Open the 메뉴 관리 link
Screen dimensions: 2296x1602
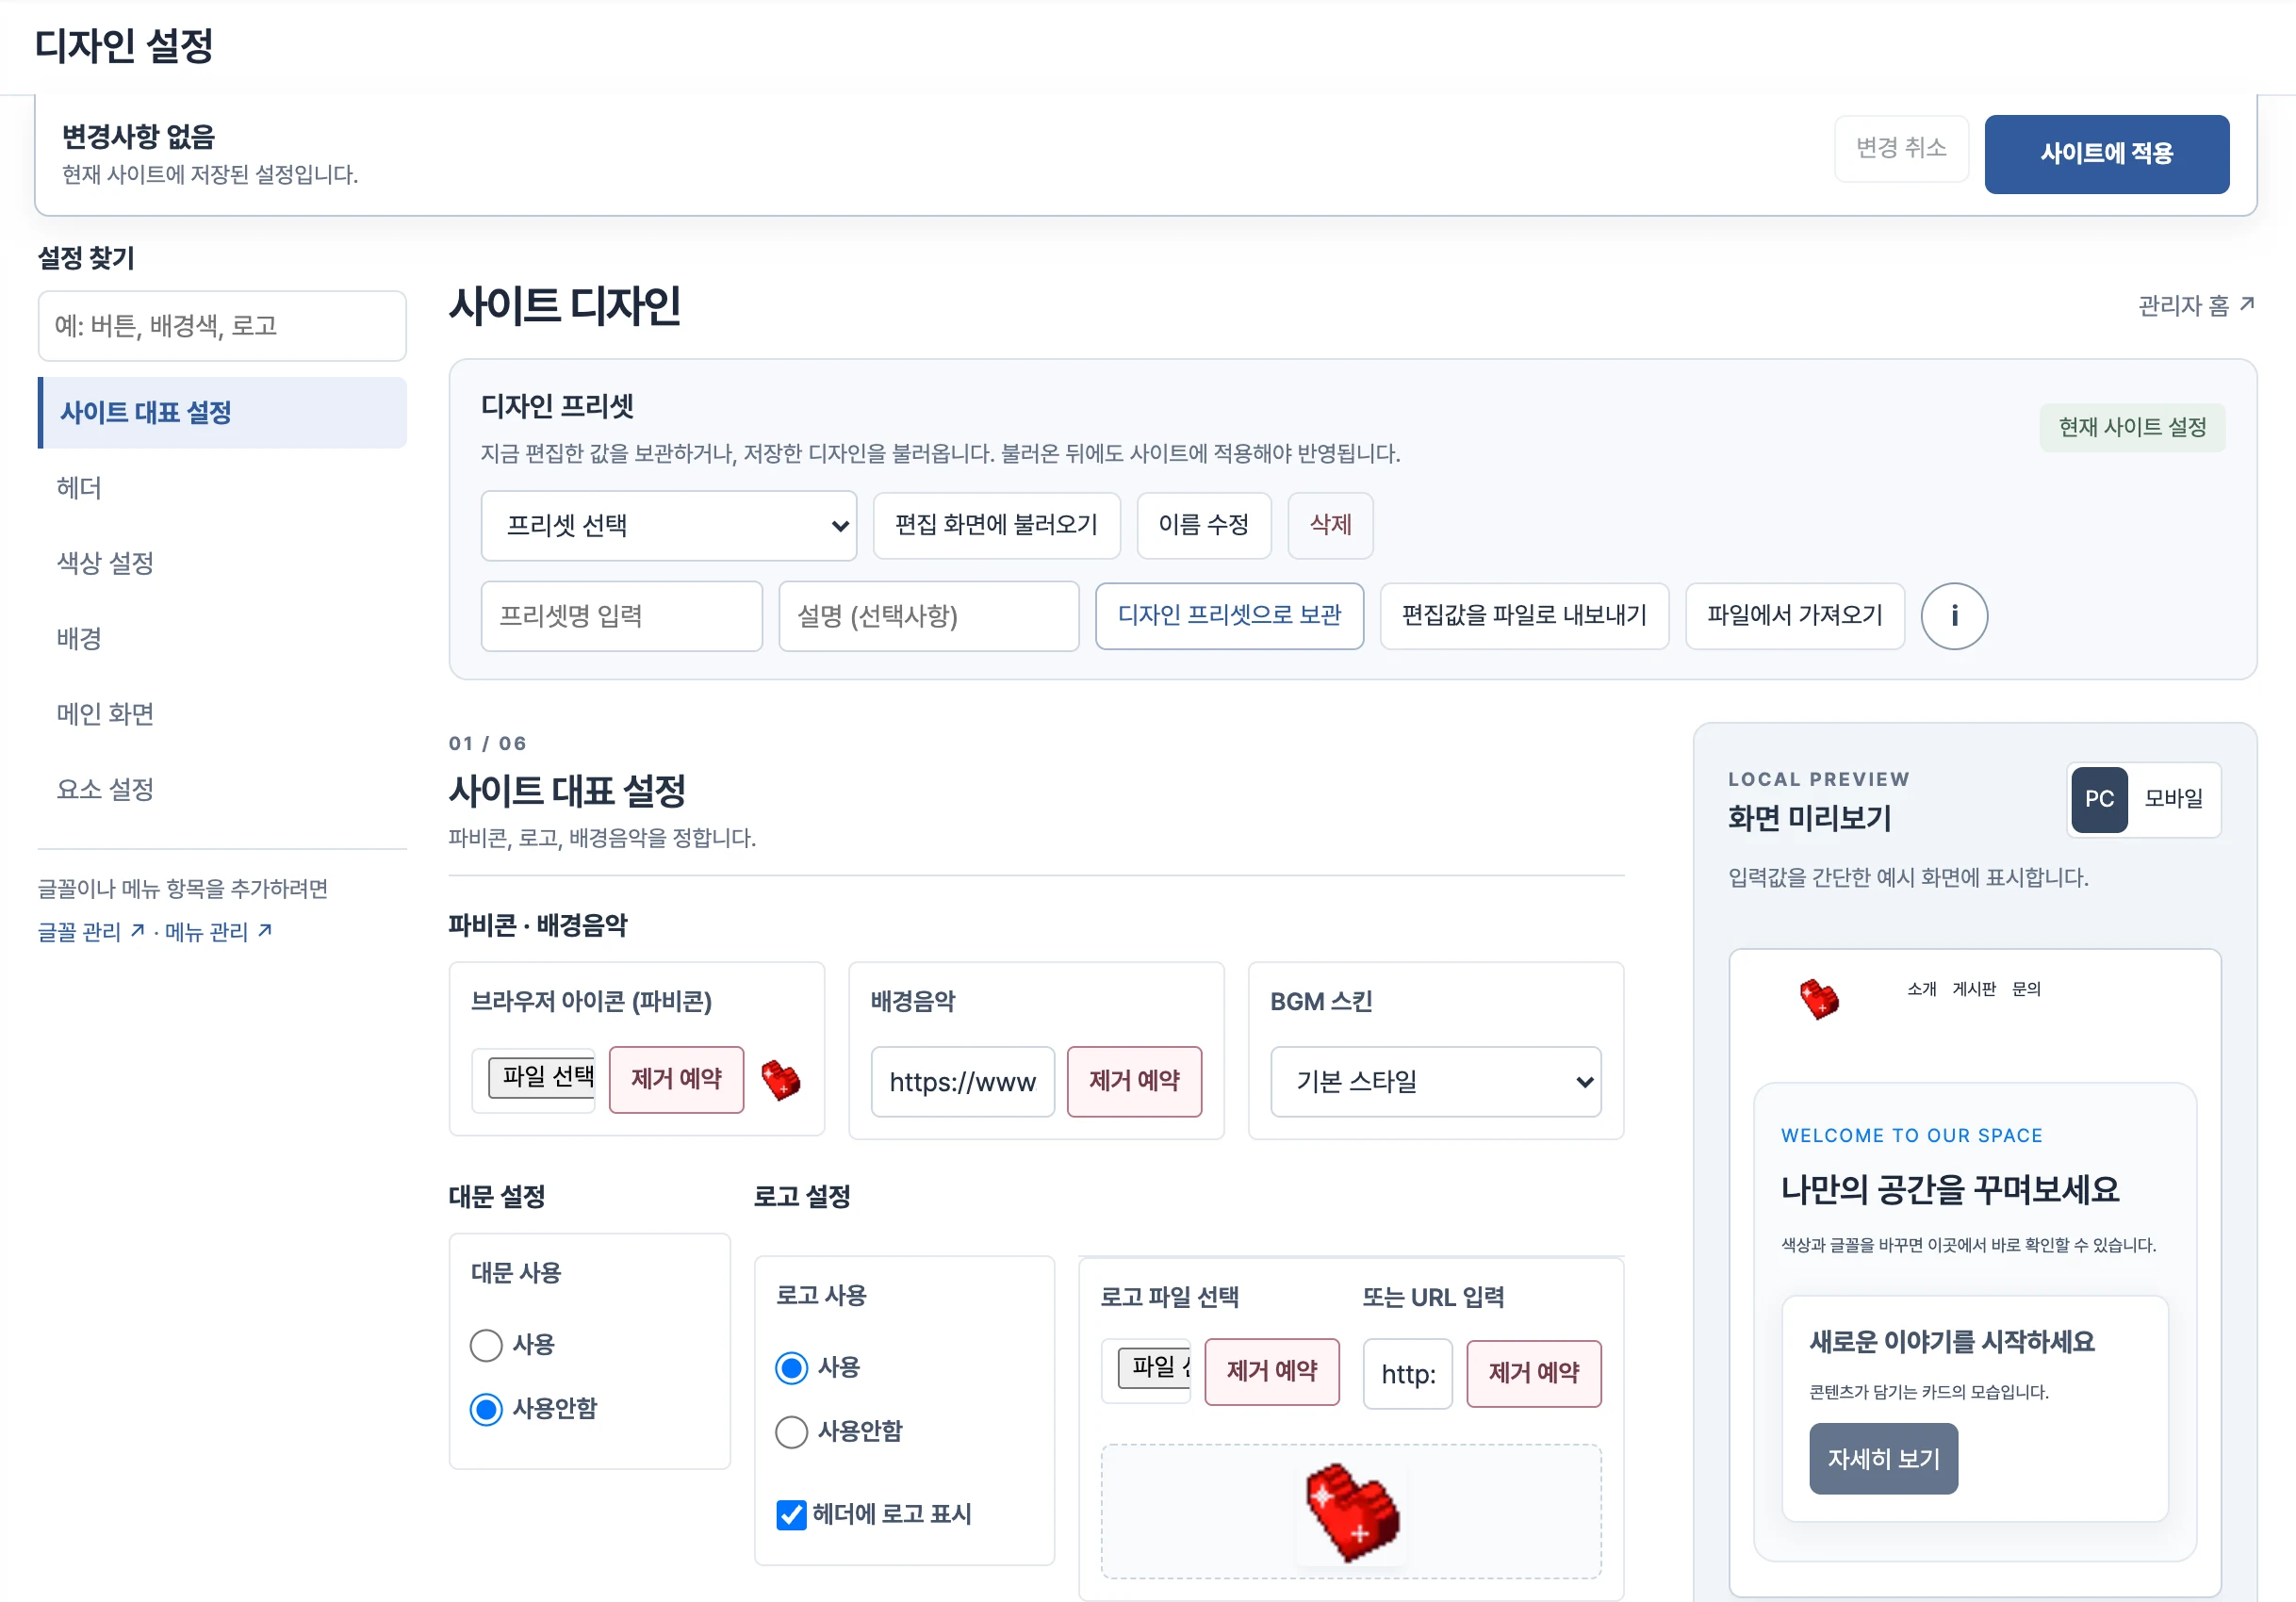click(218, 932)
